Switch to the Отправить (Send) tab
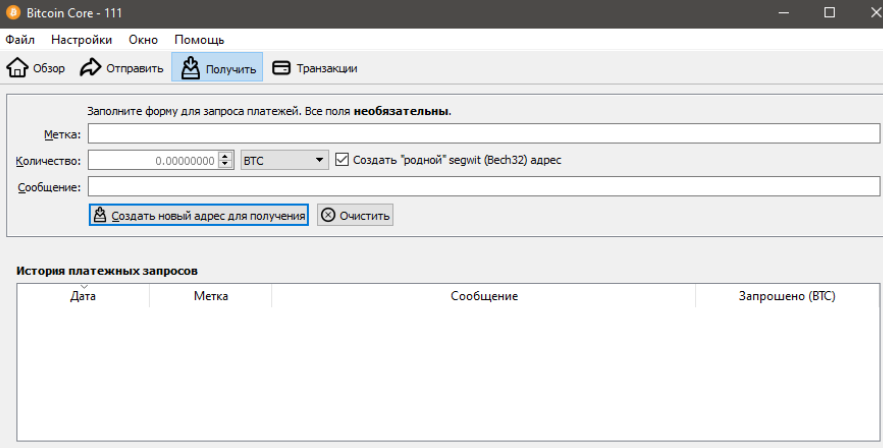This screenshot has width=883, height=448. [x=122, y=68]
